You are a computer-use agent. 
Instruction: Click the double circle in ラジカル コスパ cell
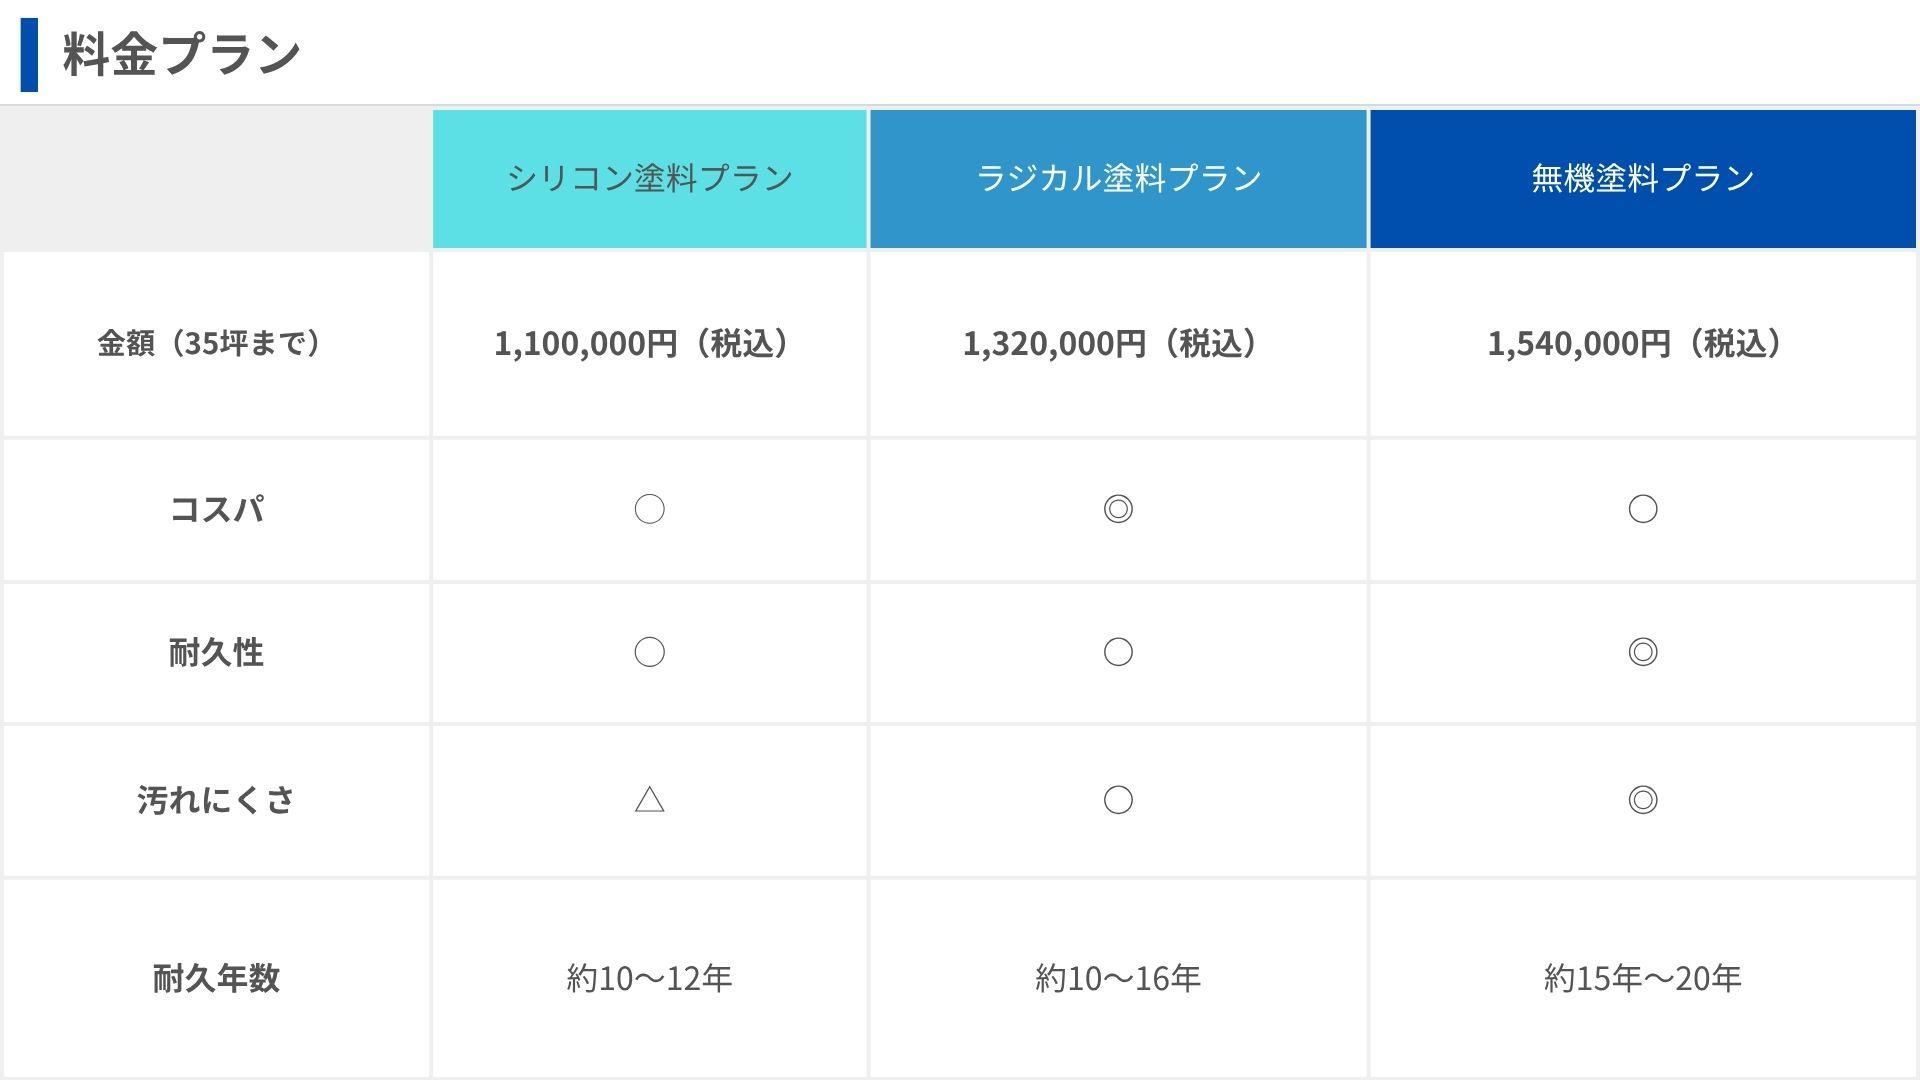click(x=1118, y=509)
